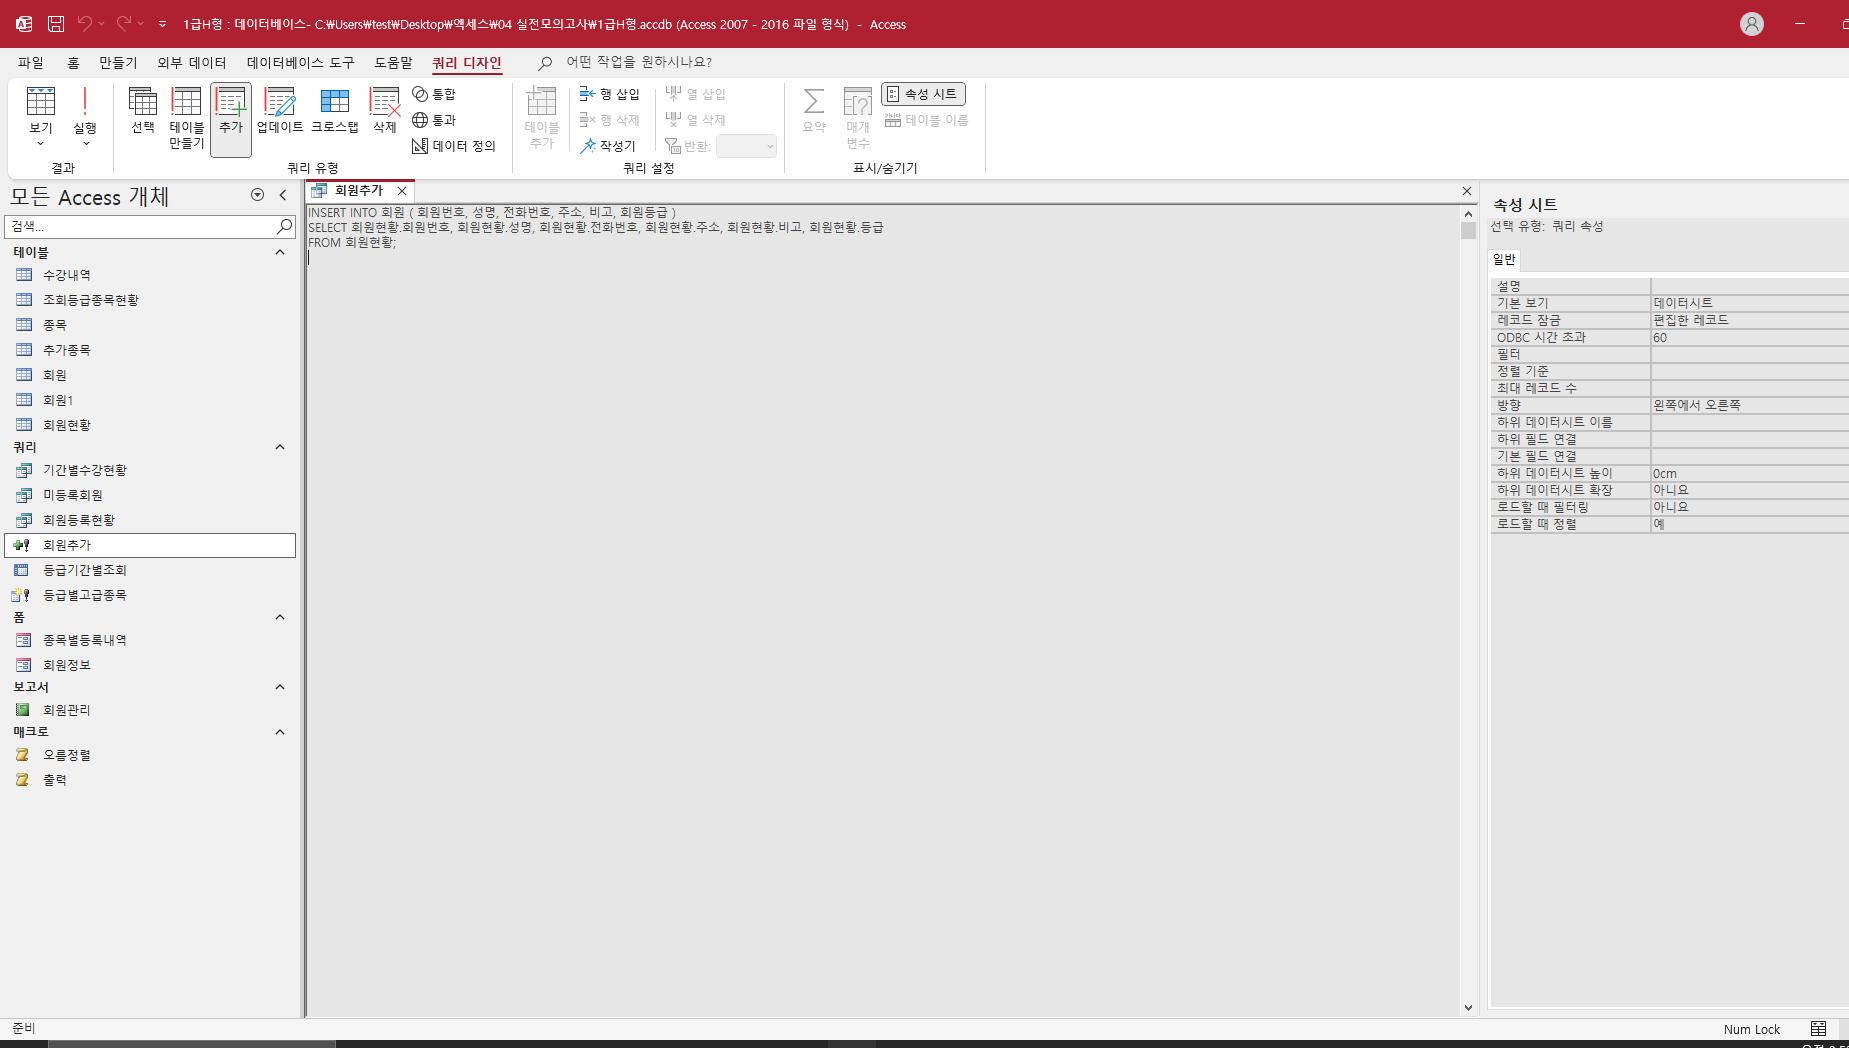Toggle the Union (통합) query option
The width and height of the screenshot is (1849, 1048).
[434, 94]
